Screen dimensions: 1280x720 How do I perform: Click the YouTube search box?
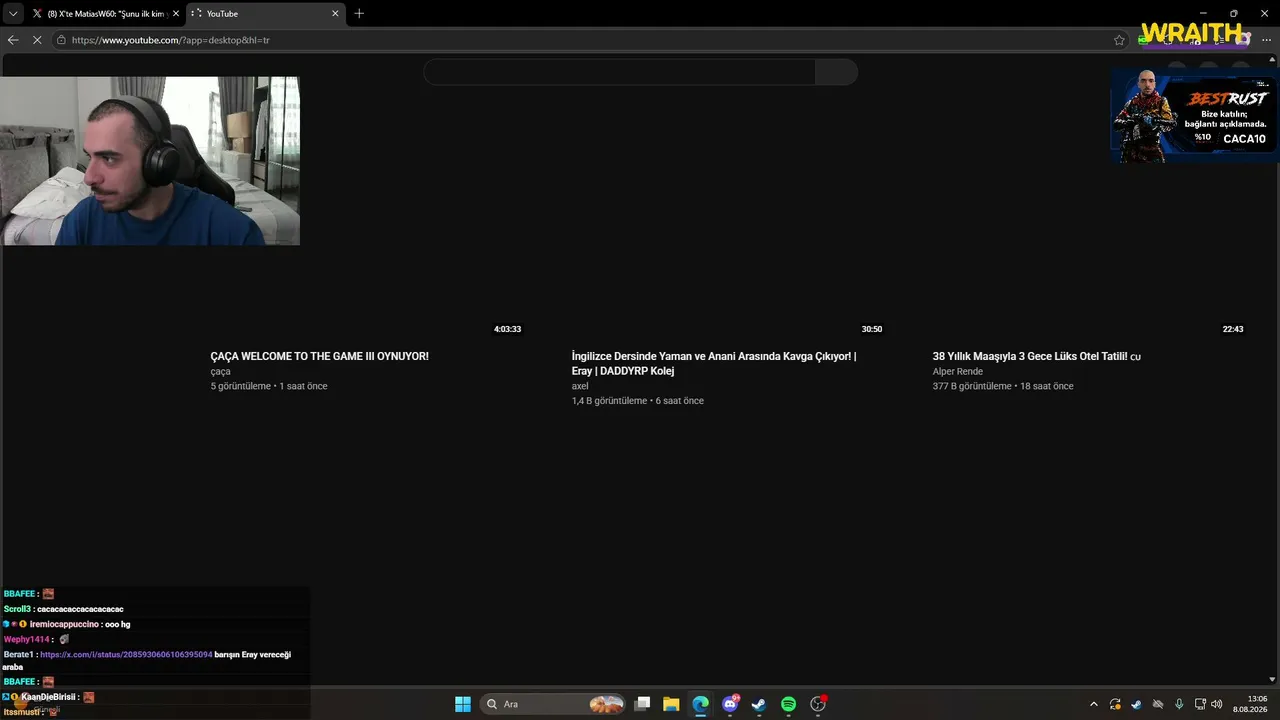(x=620, y=72)
